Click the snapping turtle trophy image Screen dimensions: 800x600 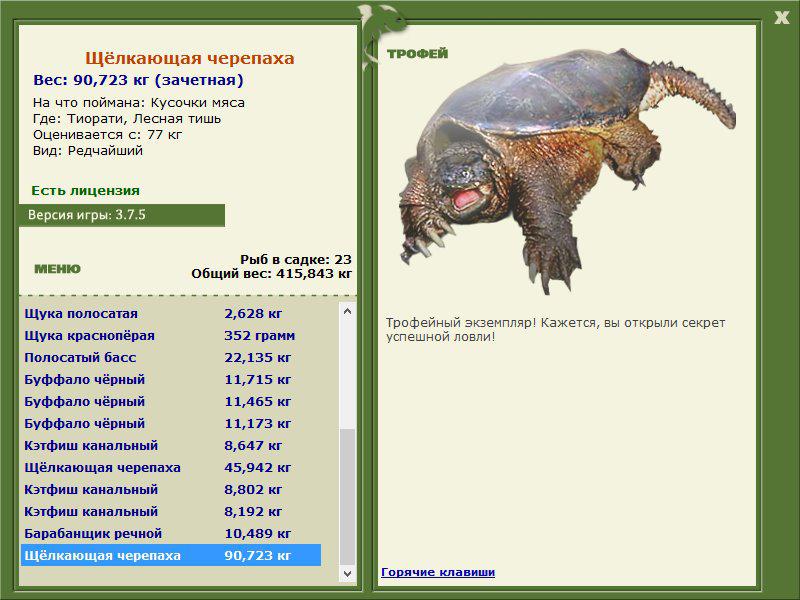click(x=566, y=171)
